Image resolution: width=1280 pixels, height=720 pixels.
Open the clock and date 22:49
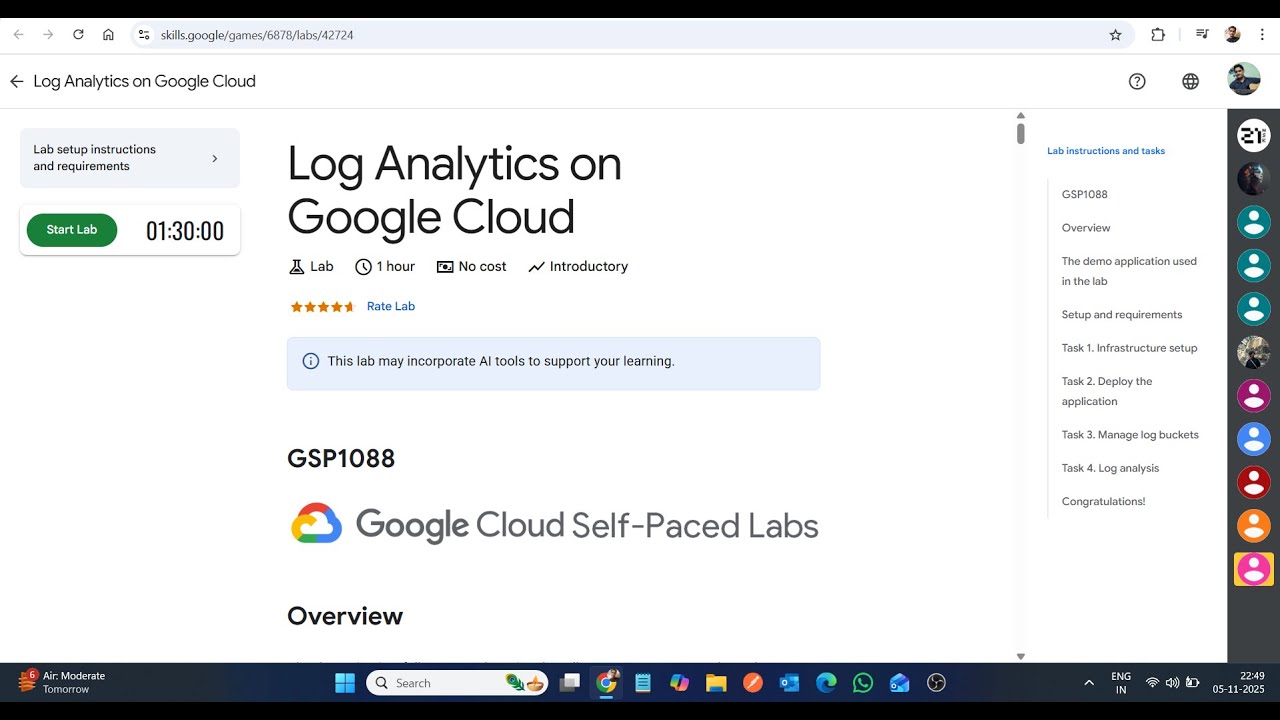coord(1239,683)
